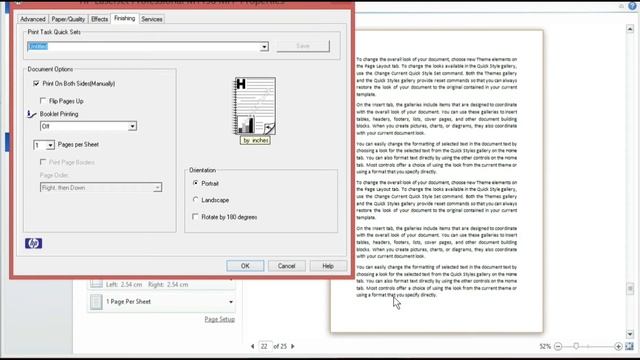Open the Page Setup link

(x=220, y=319)
